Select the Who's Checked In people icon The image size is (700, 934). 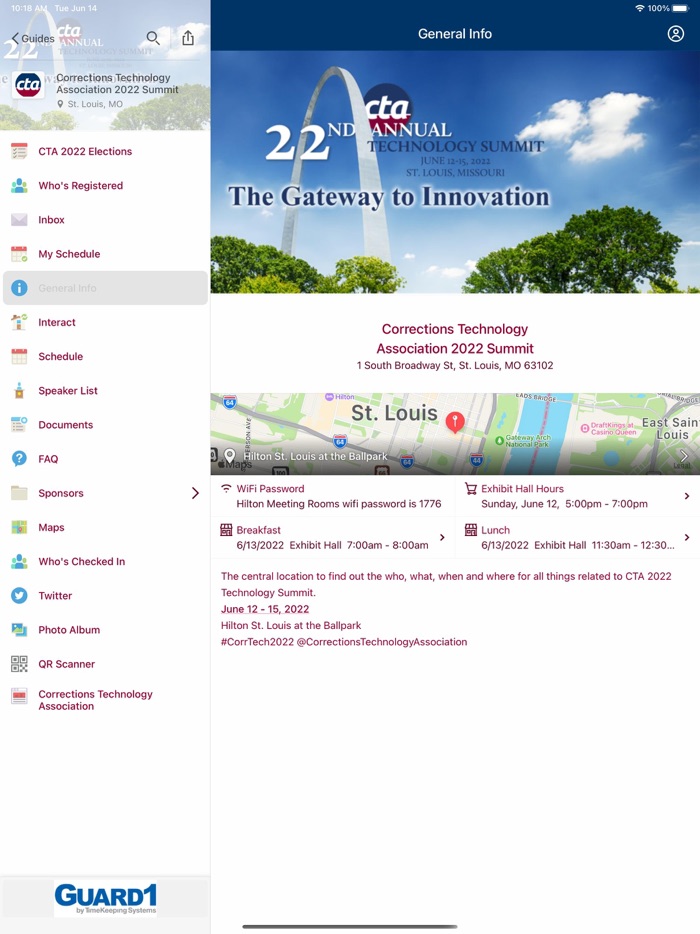click(19, 561)
